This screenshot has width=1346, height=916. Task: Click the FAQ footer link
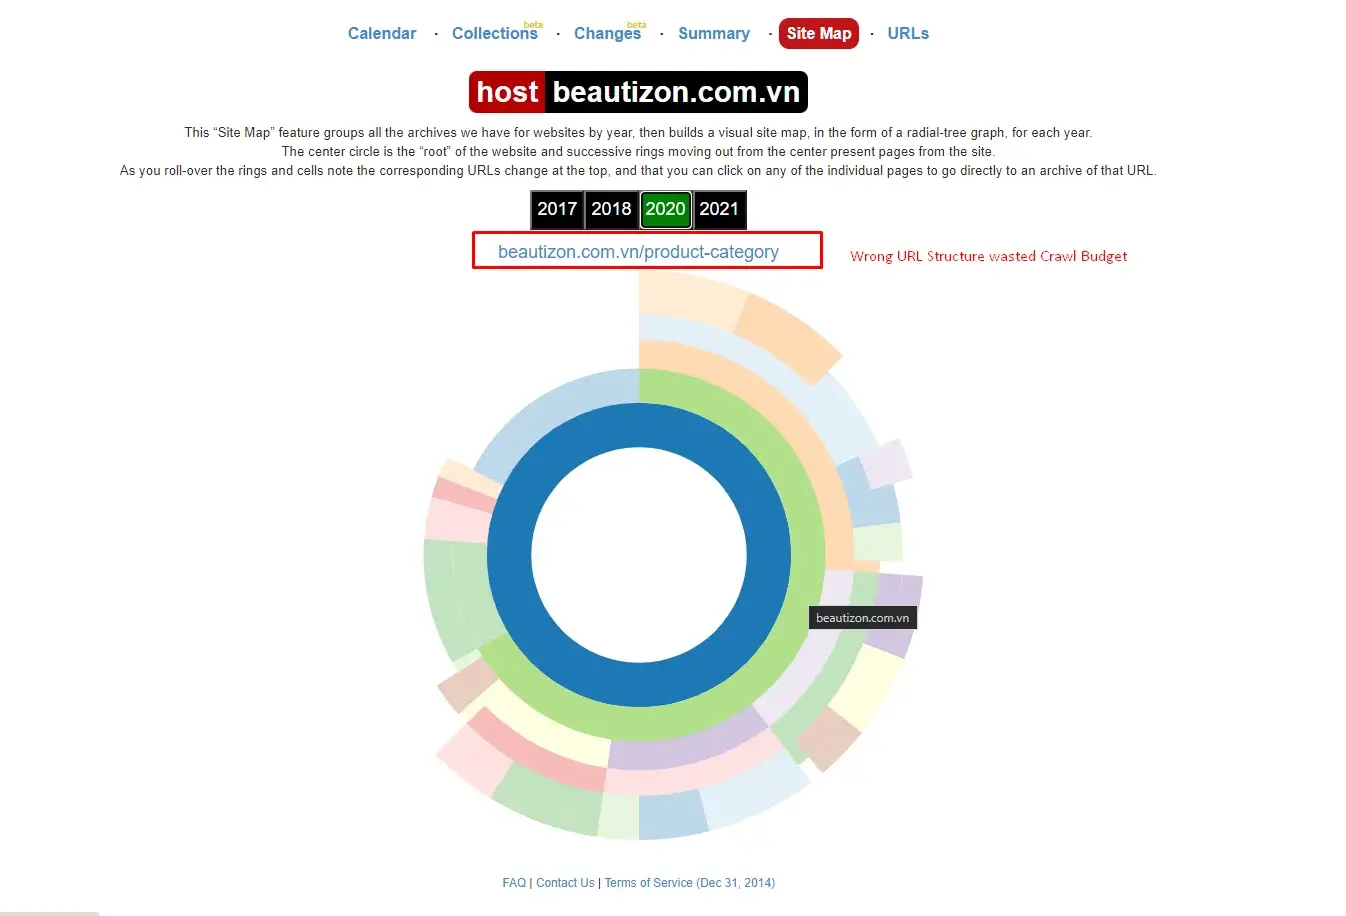pos(514,883)
